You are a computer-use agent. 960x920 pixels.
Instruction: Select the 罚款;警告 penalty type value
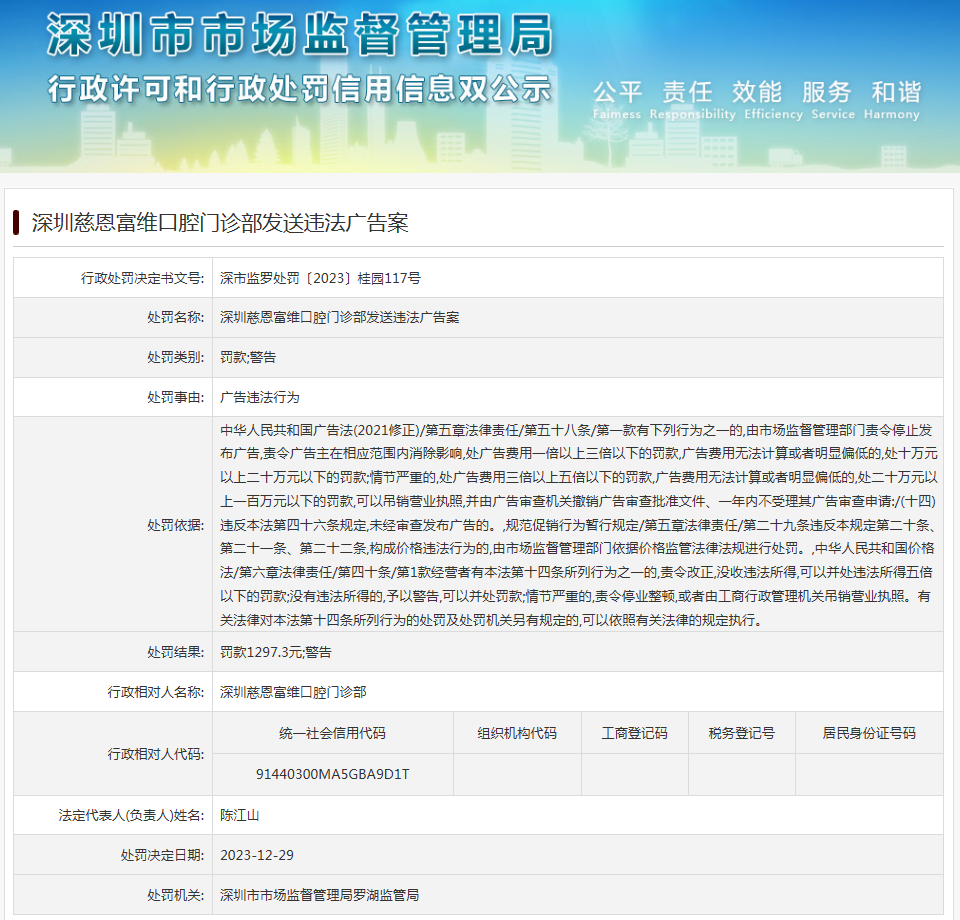(x=248, y=357)
